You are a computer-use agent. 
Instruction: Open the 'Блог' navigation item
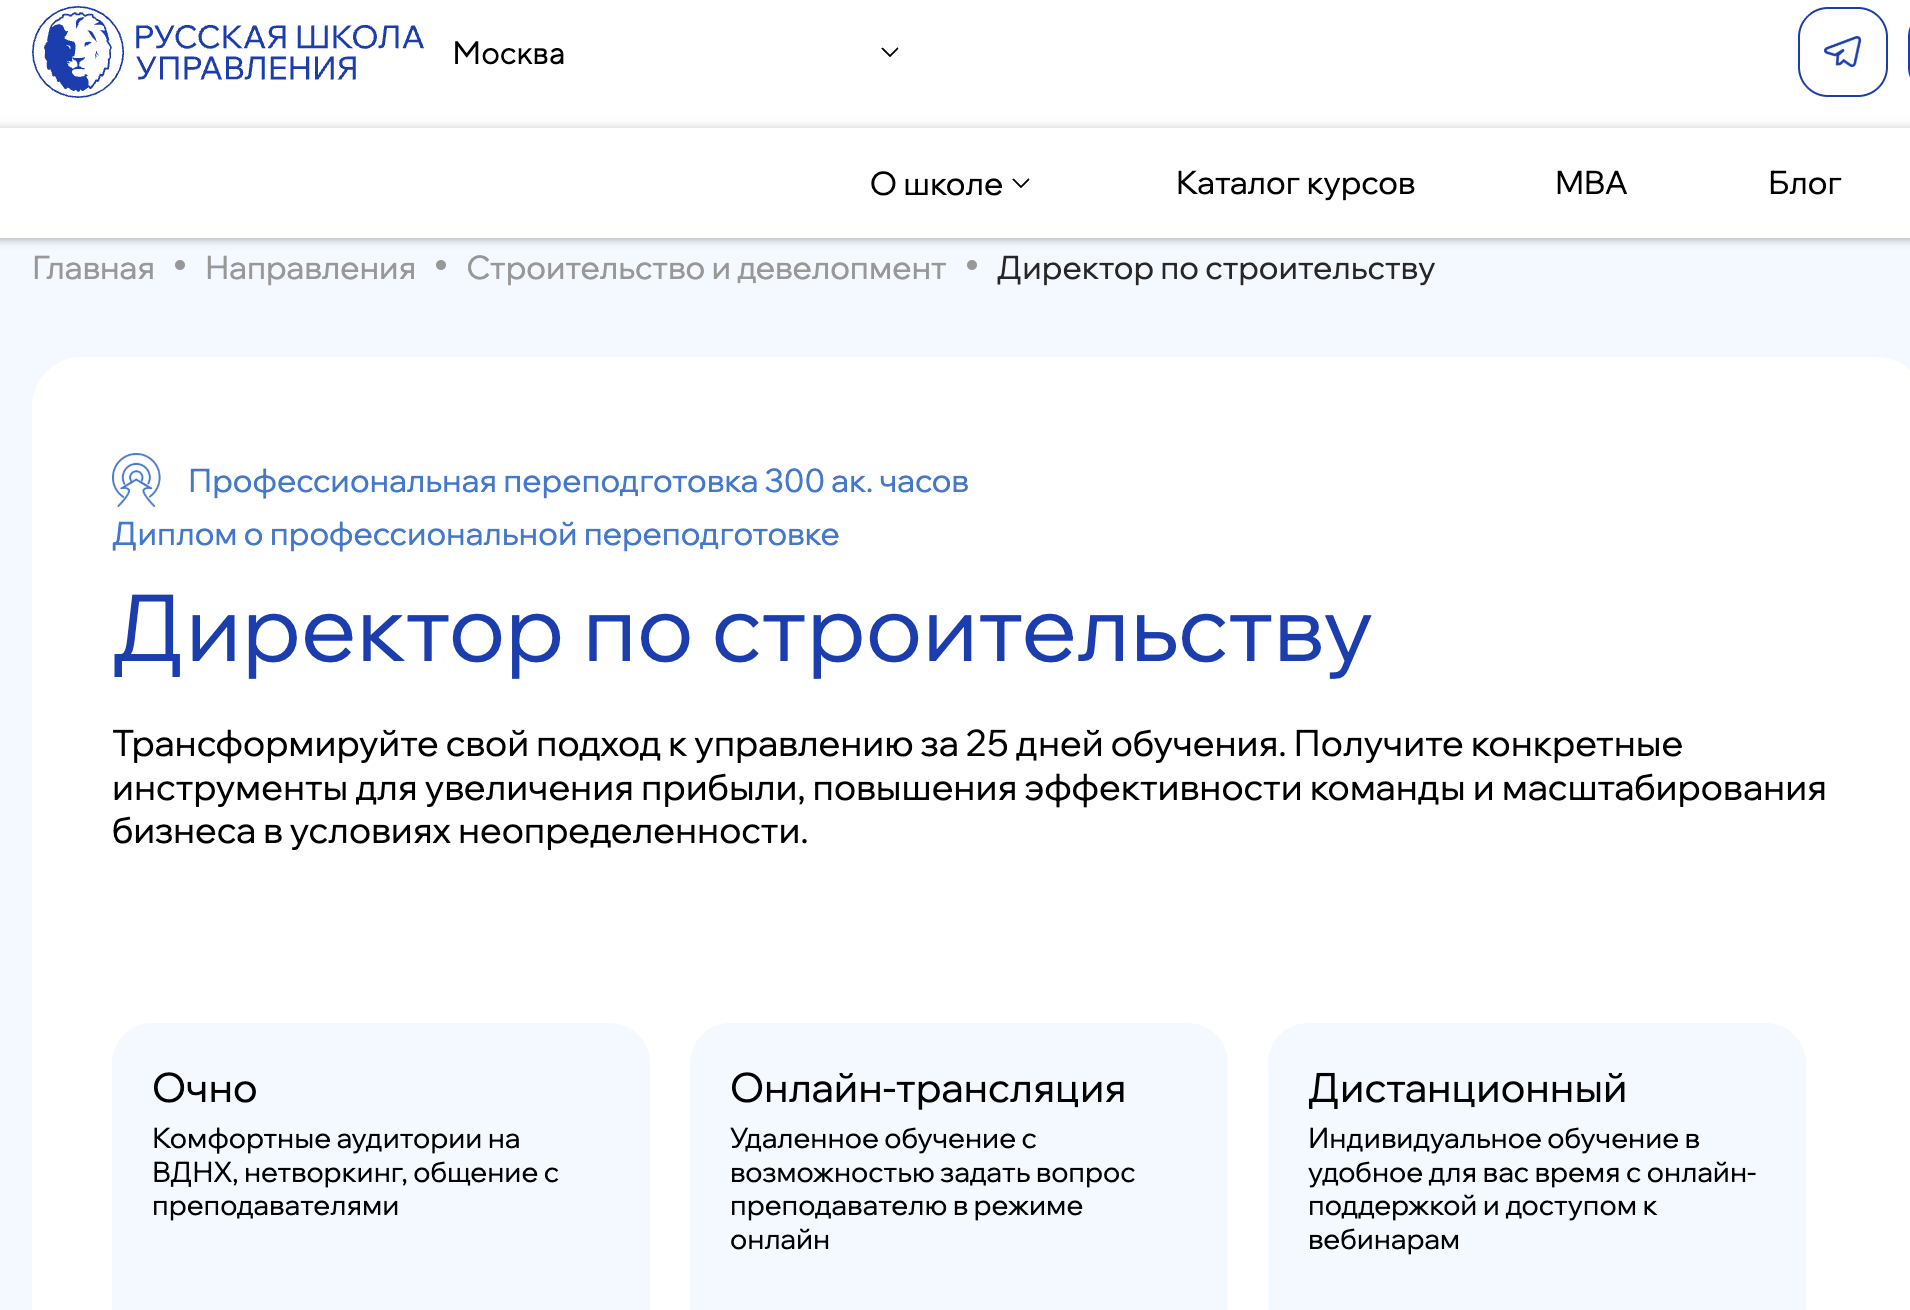(1804, 184)
